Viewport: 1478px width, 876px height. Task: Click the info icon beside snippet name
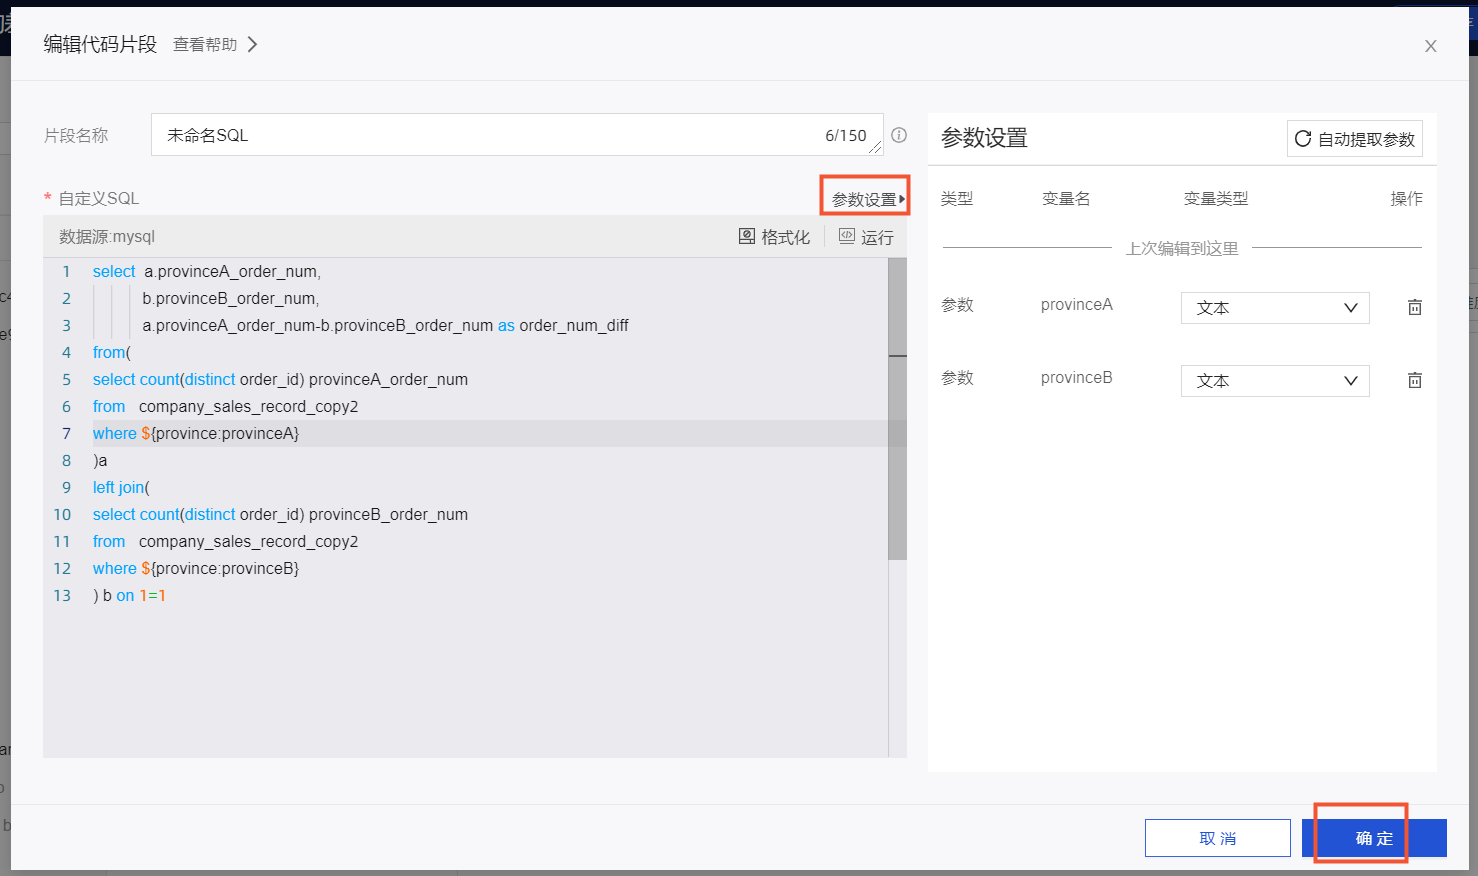[x=899, y=135]
